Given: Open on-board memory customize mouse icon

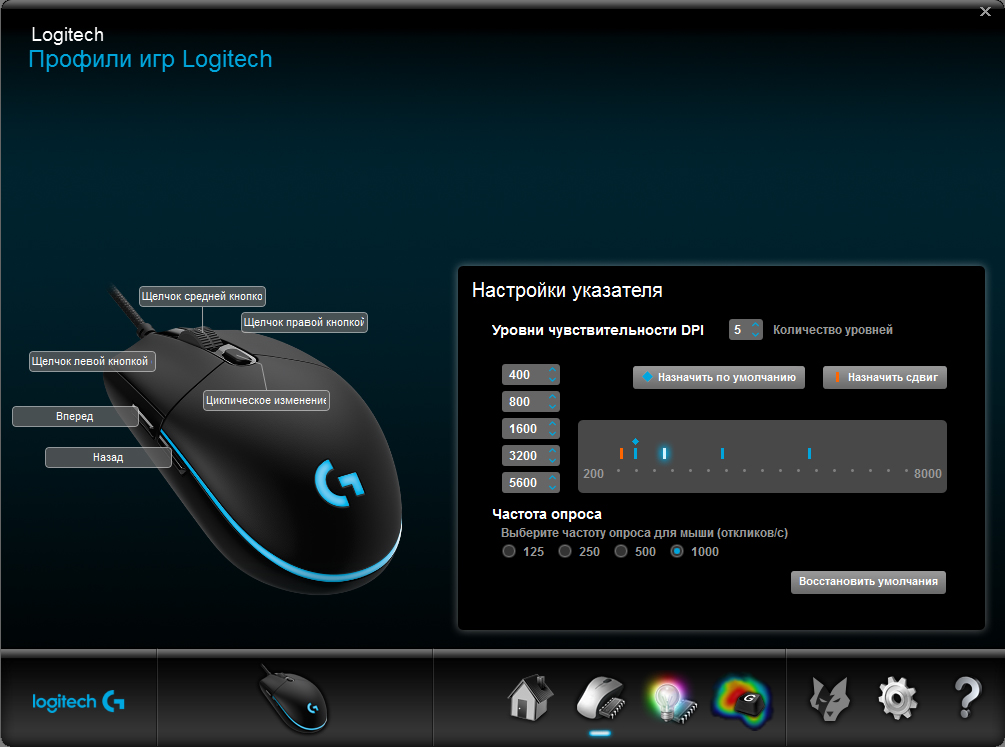Looking at the screenshot, I should coord(600,698).
